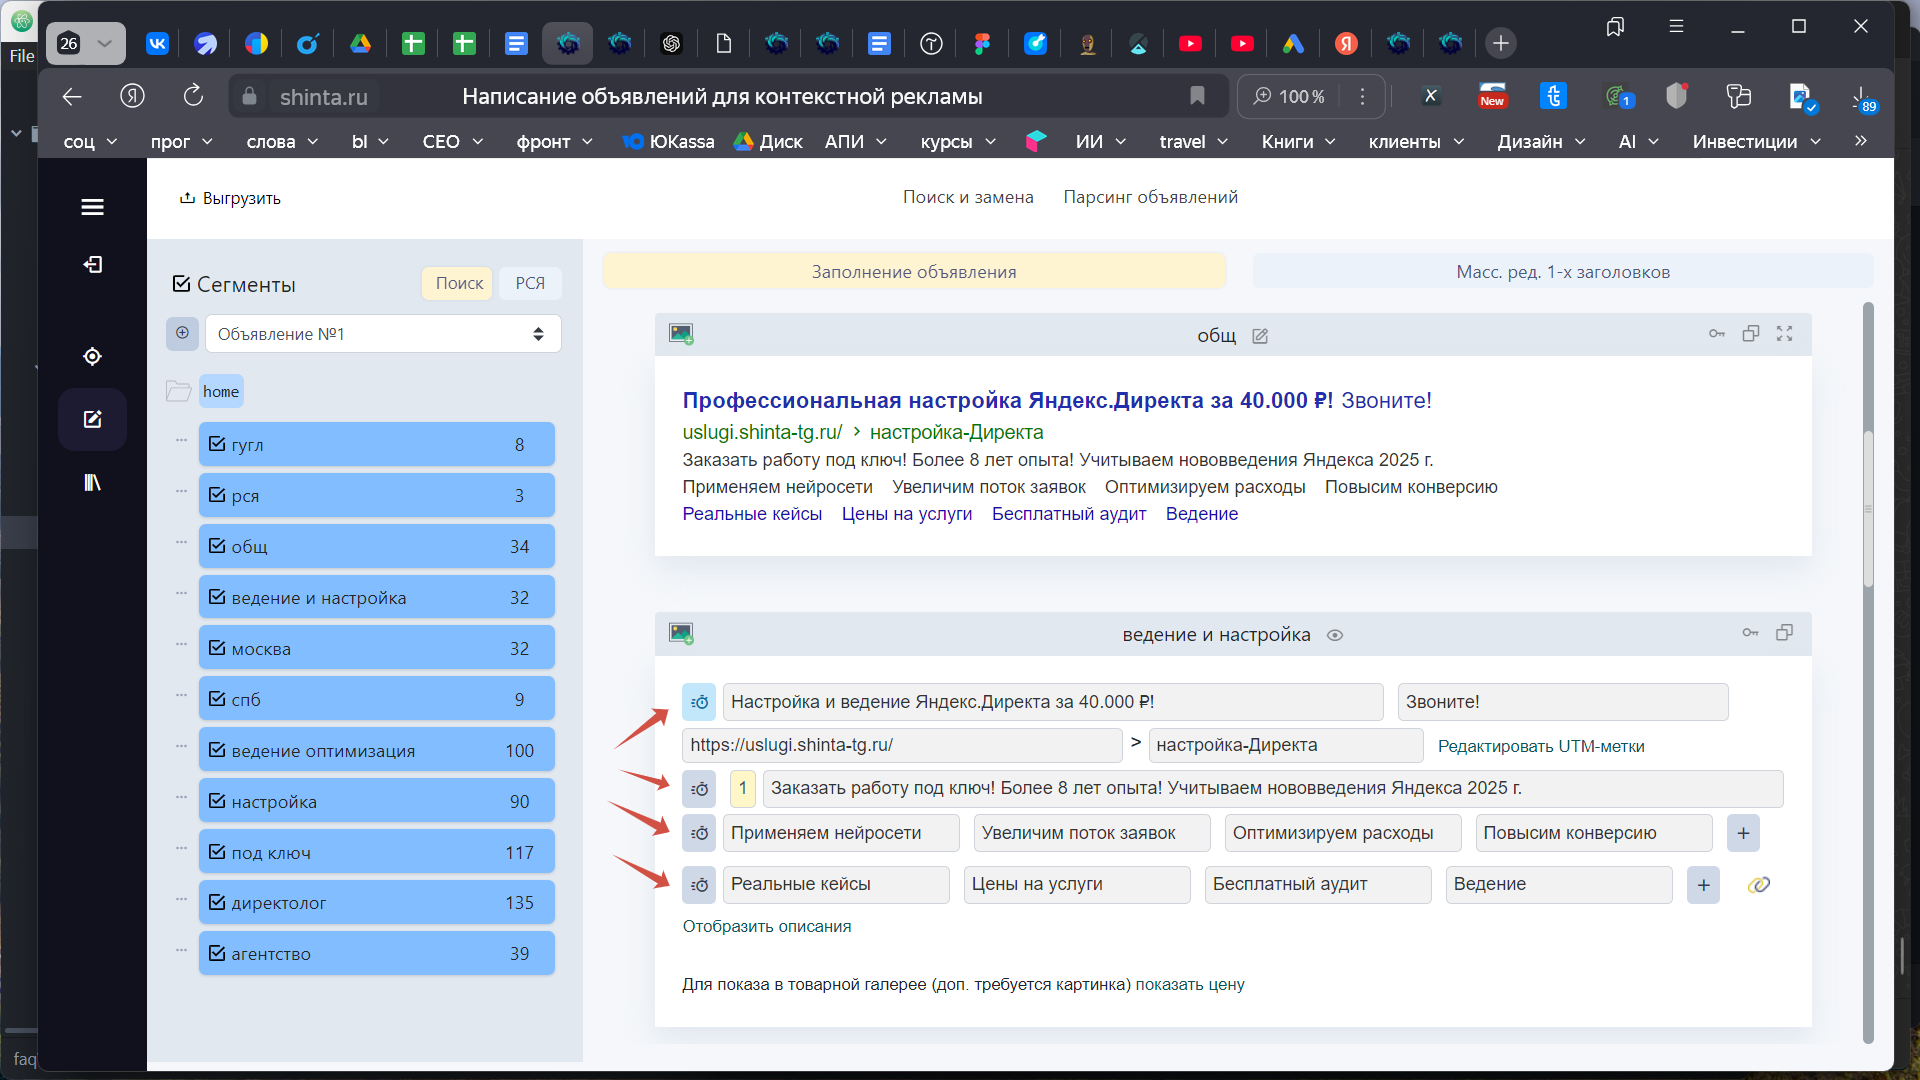Select the Поиск segment tab
This screenshot has width=1920, height=1080.
459,284
